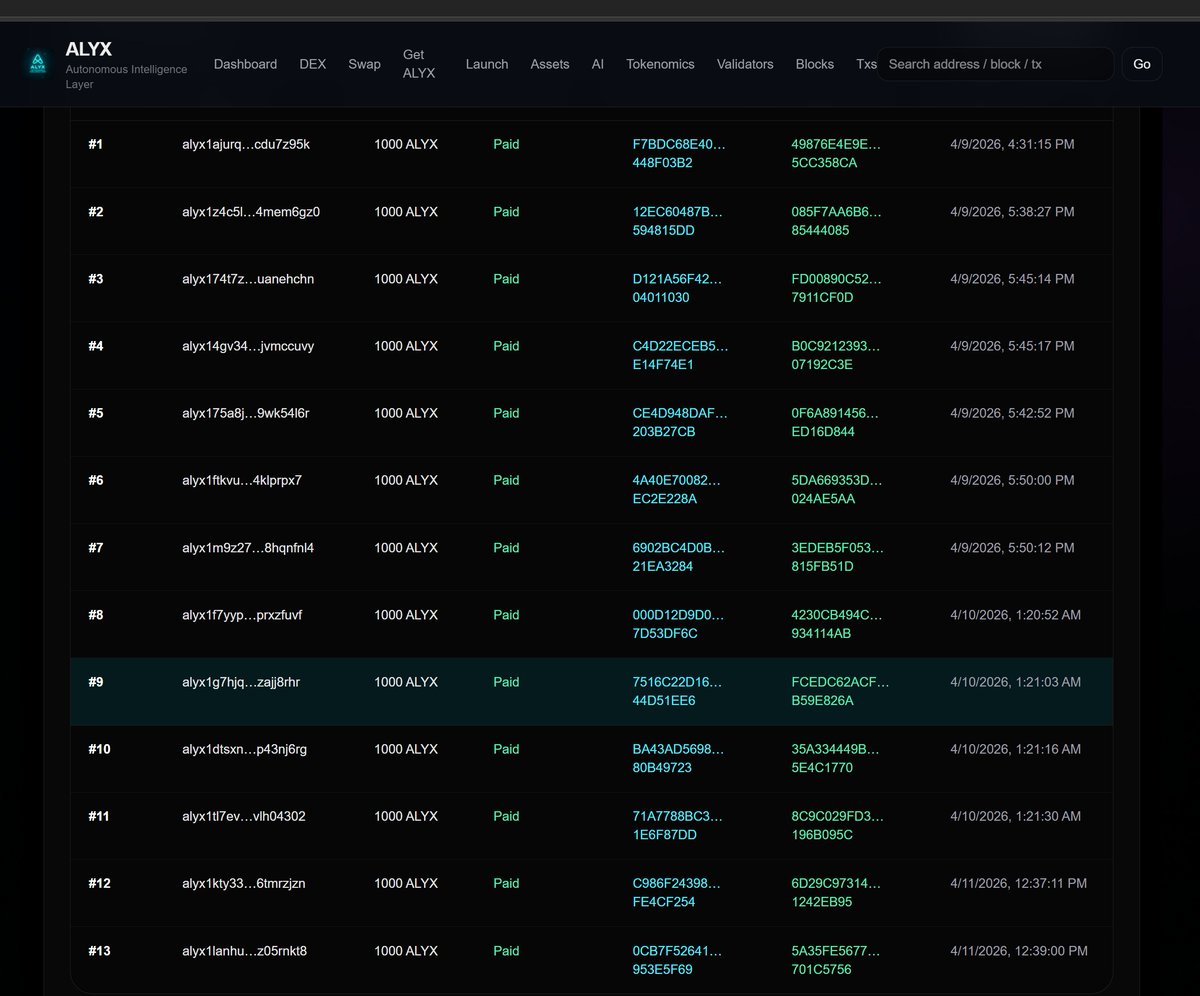
Task: Open green hash 35A334449B…5E4C1770
Action: click(836, 758)
